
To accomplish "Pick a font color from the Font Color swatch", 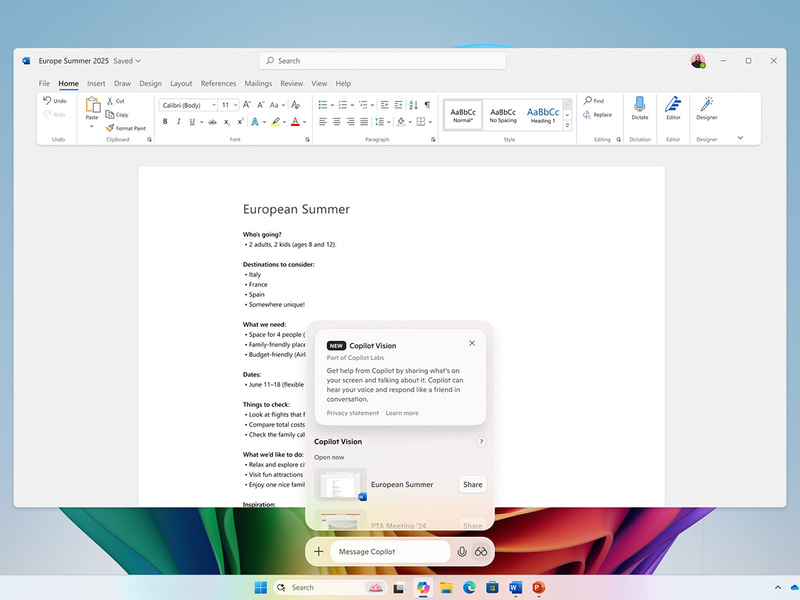I will pyautogui.click(x=296, y=122).
